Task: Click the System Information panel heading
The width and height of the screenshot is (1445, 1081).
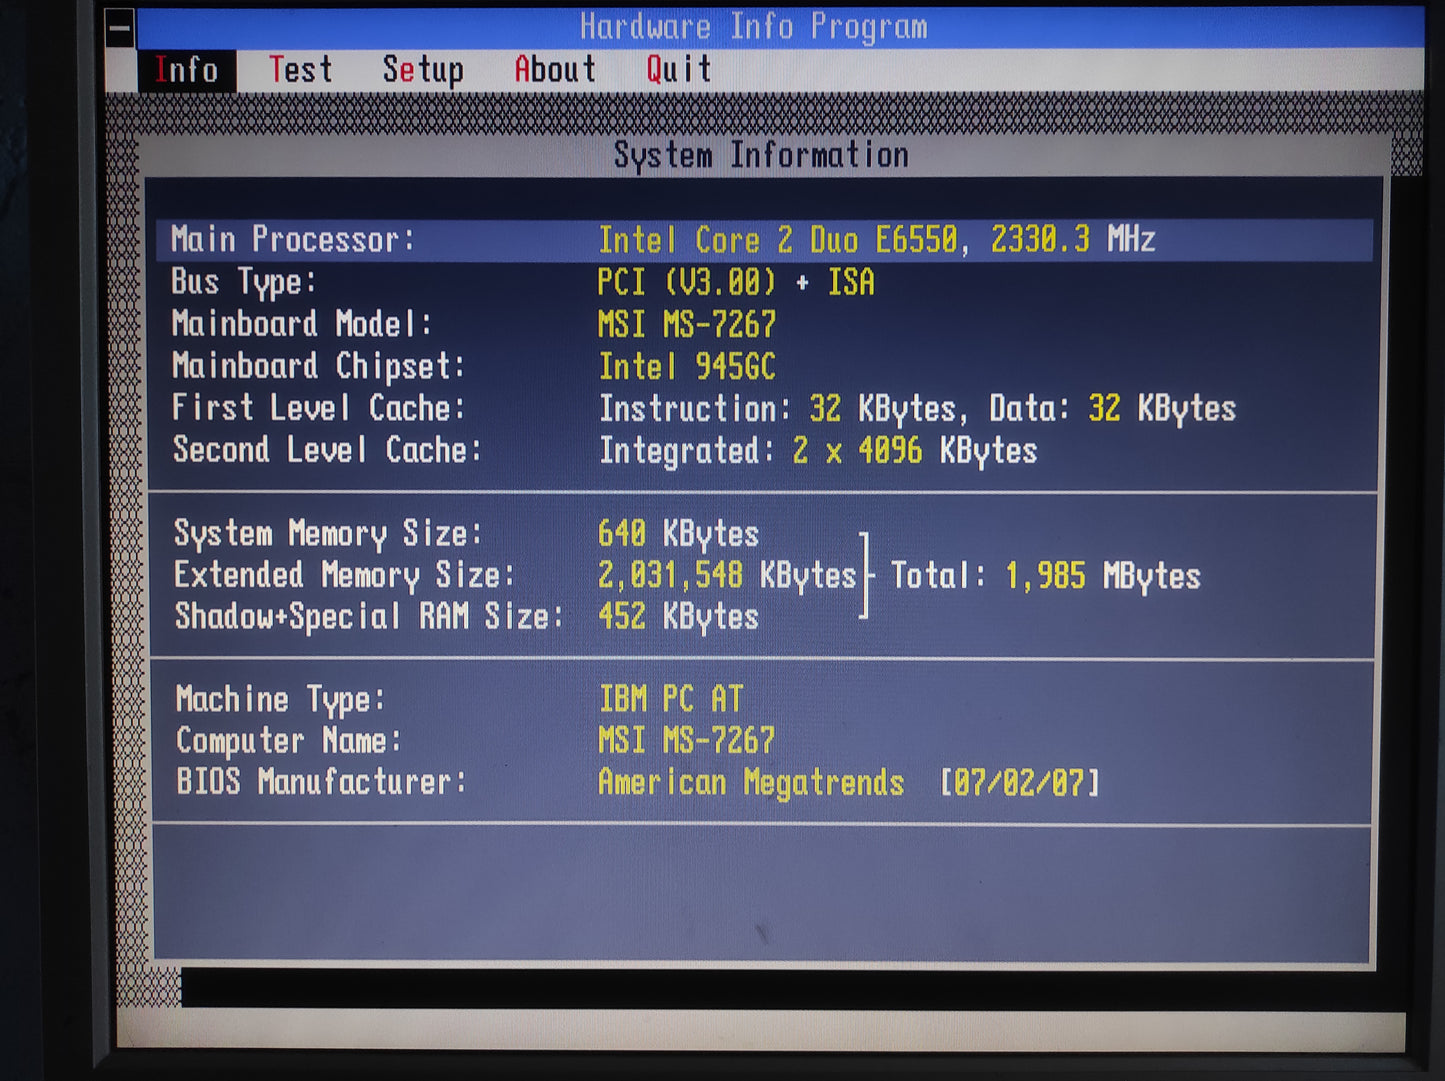Action: point(760,156)
